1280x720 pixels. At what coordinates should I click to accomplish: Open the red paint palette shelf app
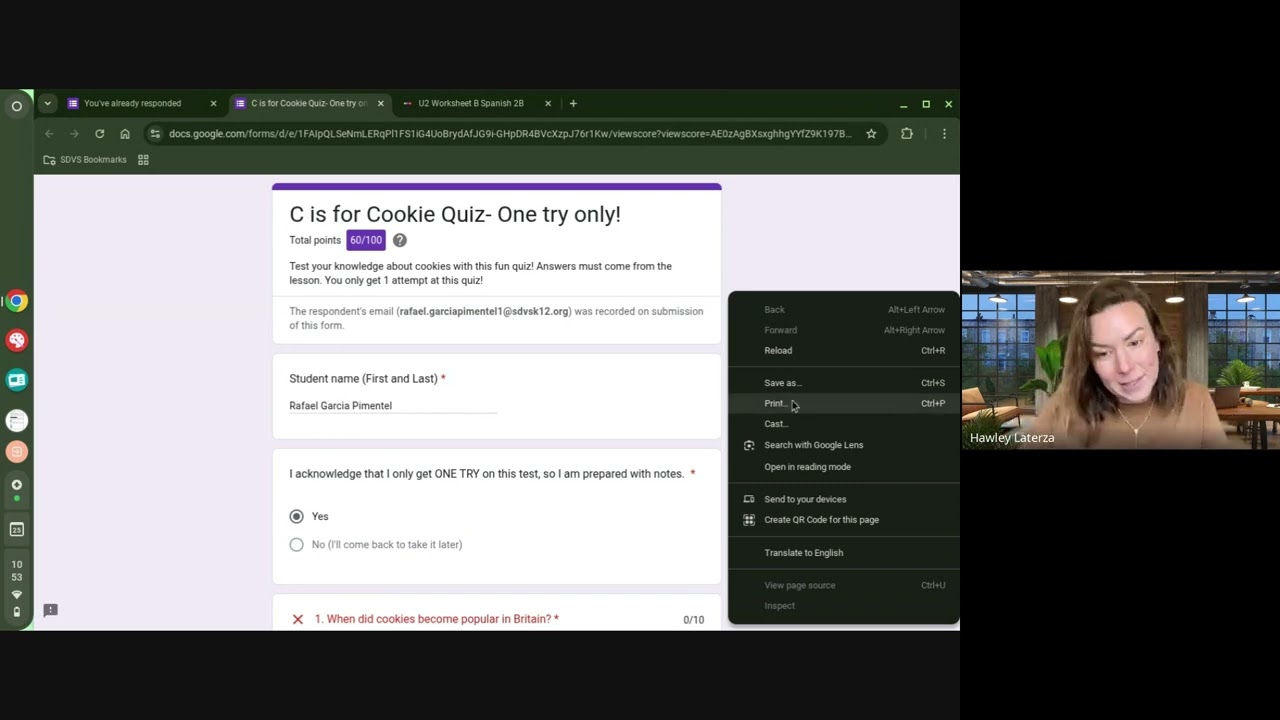tap(16, 340)
